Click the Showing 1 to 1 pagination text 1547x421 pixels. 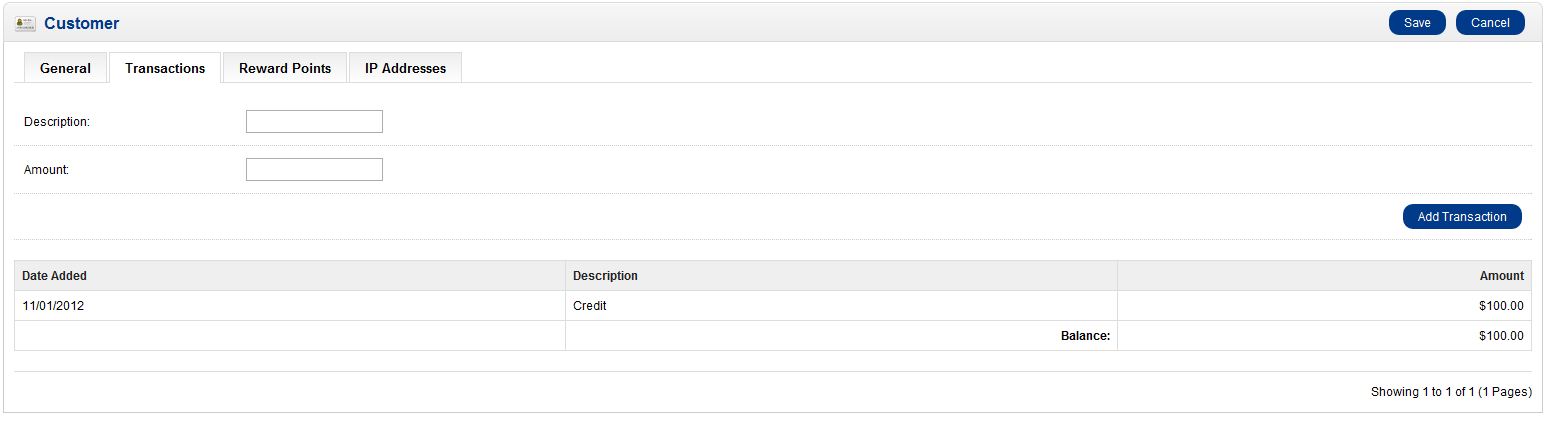pyautogui.click(x=1450, y=392)
